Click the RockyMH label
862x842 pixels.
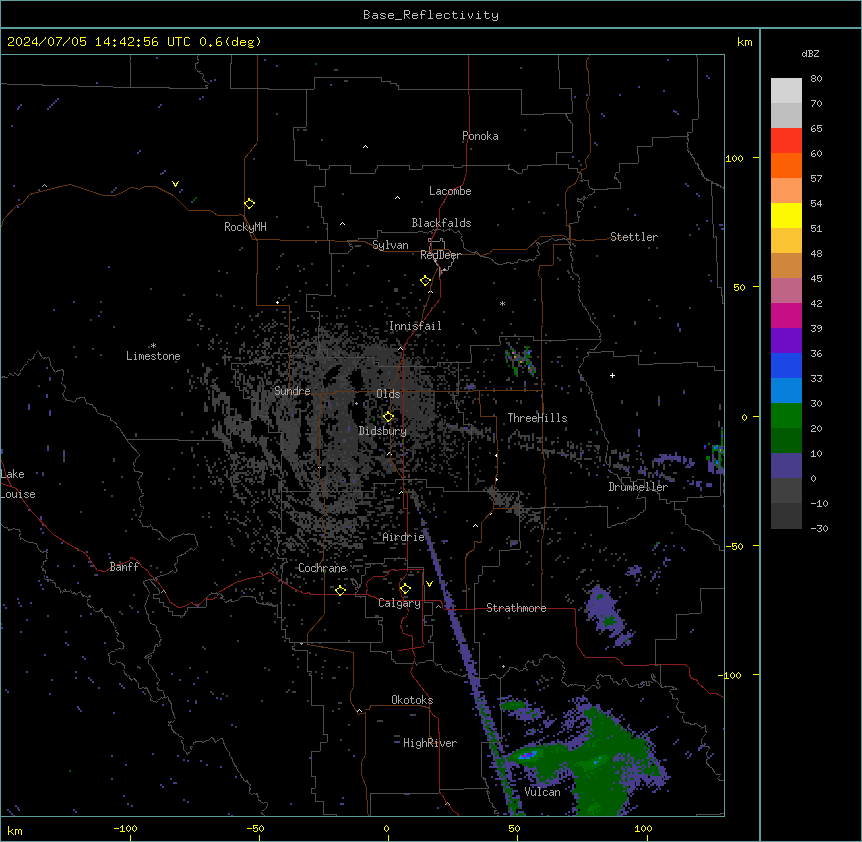tap(245, 227)
